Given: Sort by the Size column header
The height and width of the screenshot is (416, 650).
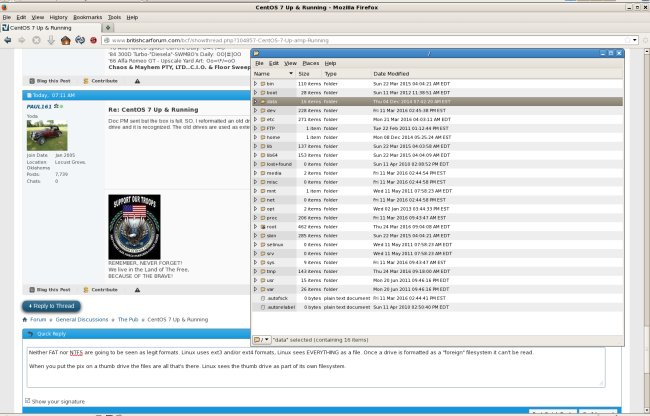Looking at the screenshot, I should 309,74.
